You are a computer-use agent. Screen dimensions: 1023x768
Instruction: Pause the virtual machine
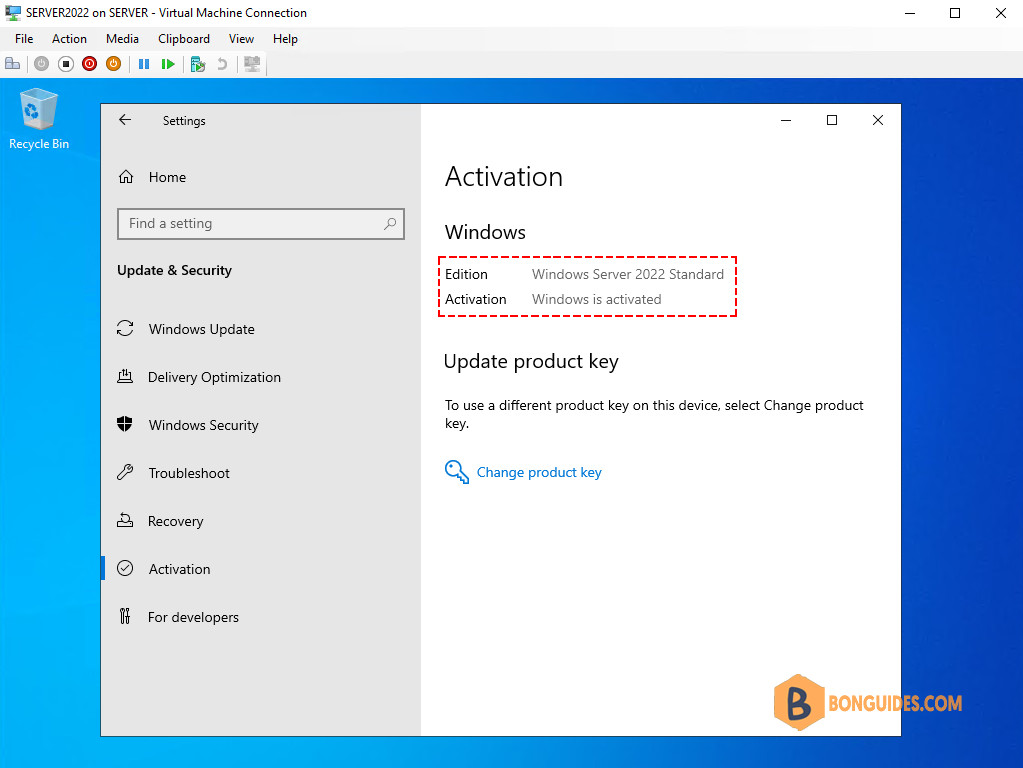144,64
